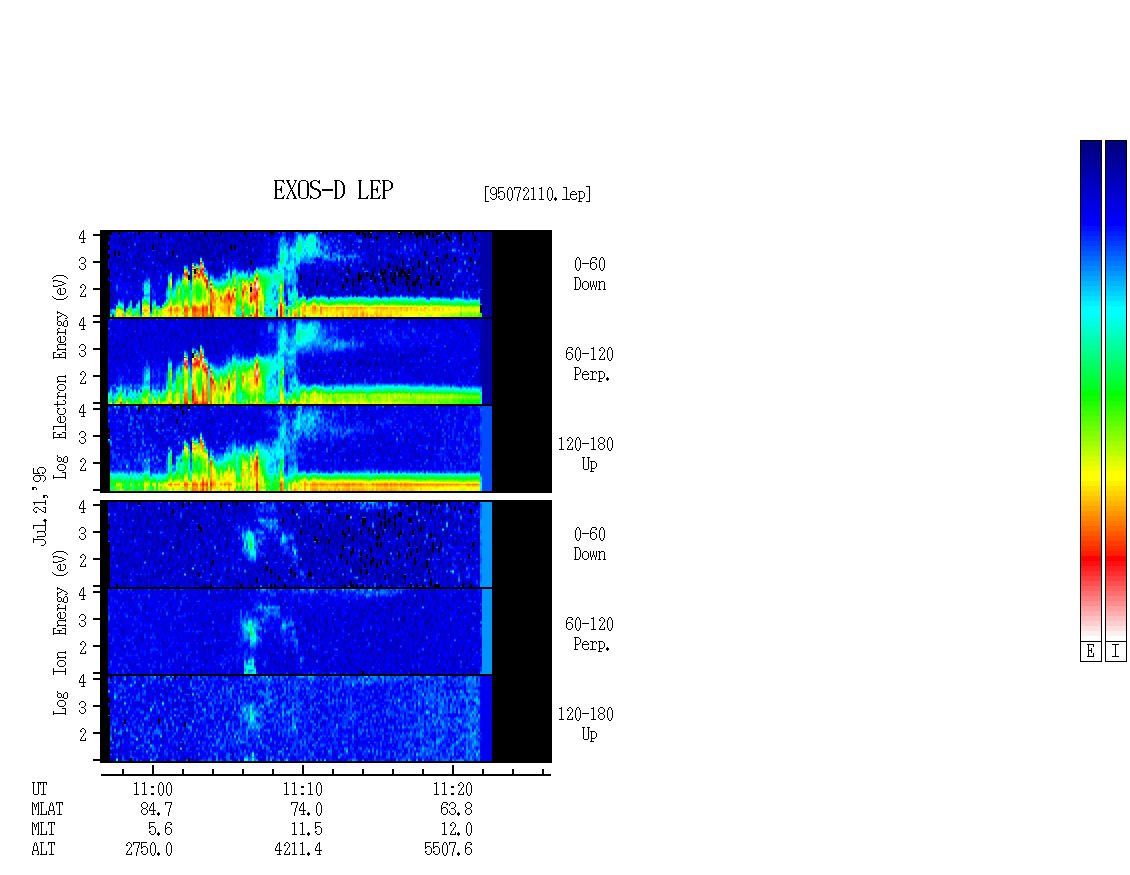This screenshot has width=1130, height=875.
Task: Click the 'ALT' row header
Action: (x=43, y=849)
